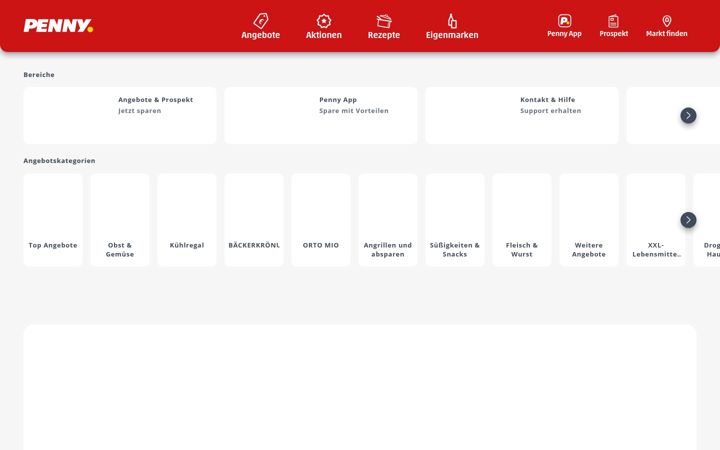Choose the XXL-Lebensmittel category
The height and width of the screenshot is (450, 720).
(656, 220)
